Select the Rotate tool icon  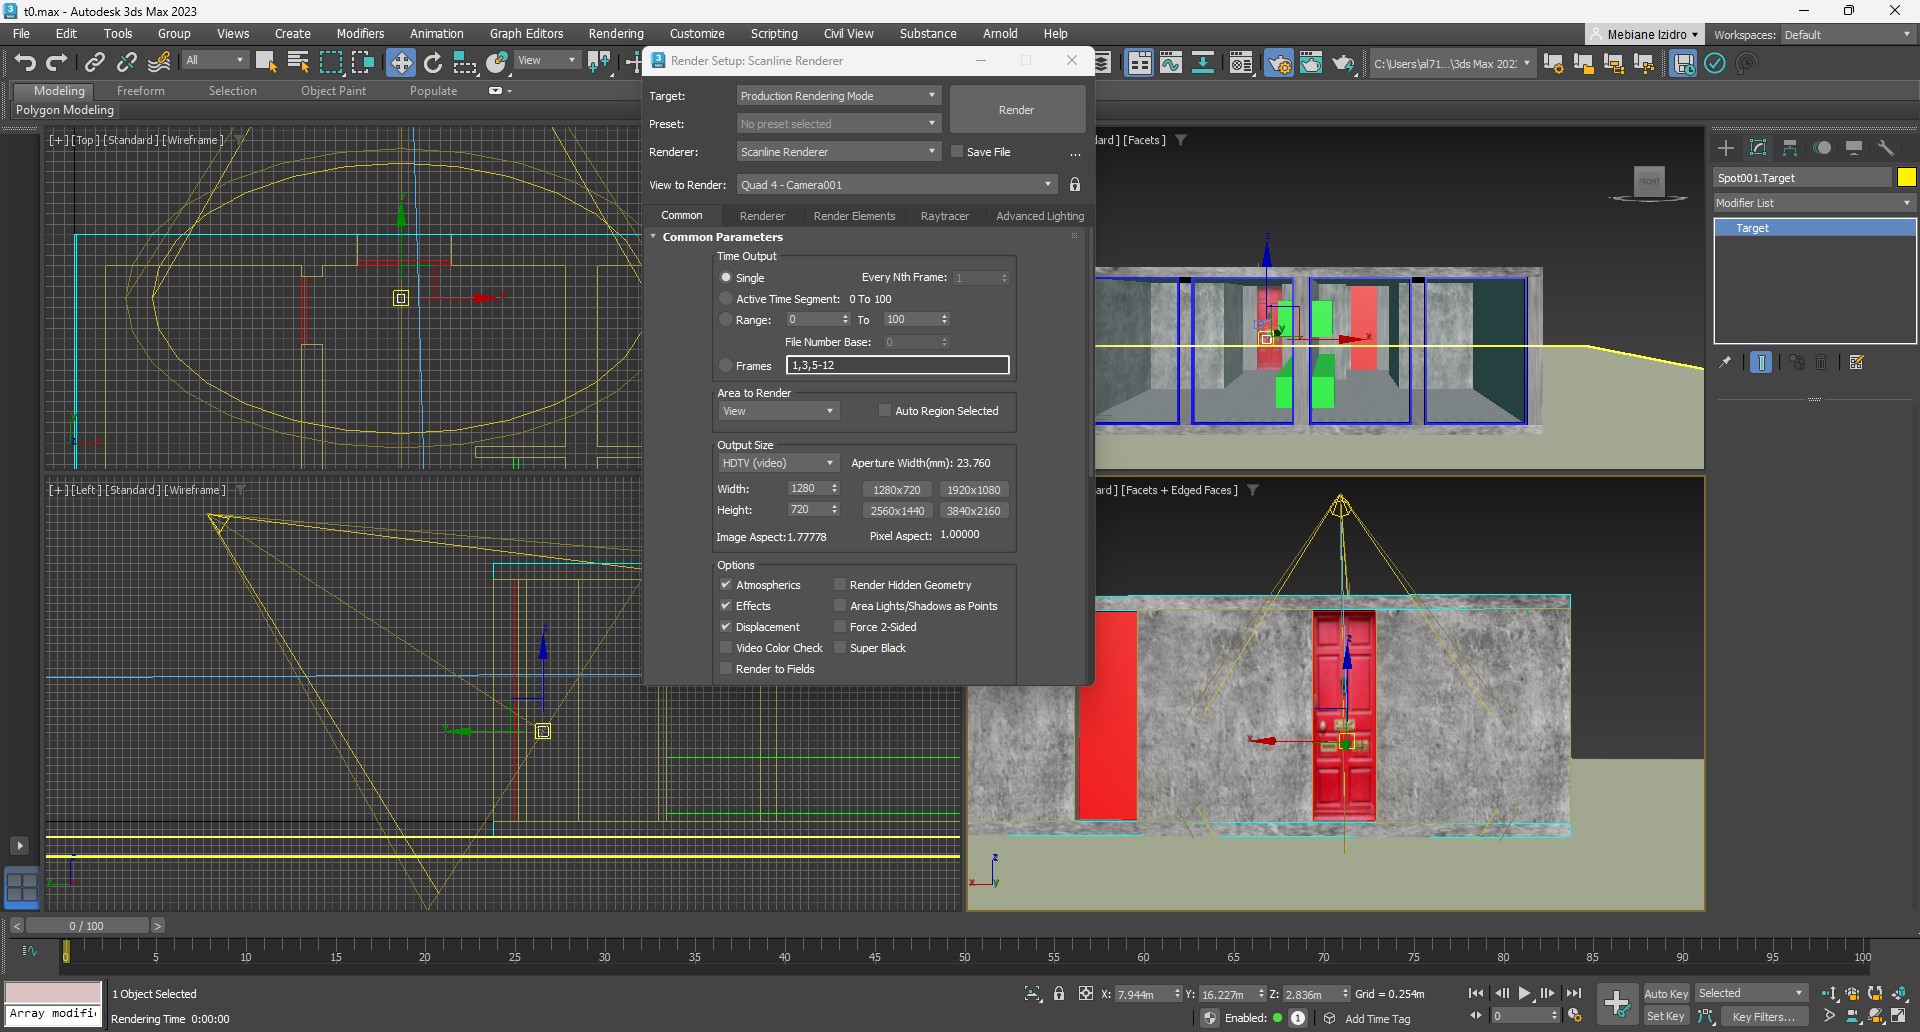coord(432,63)
